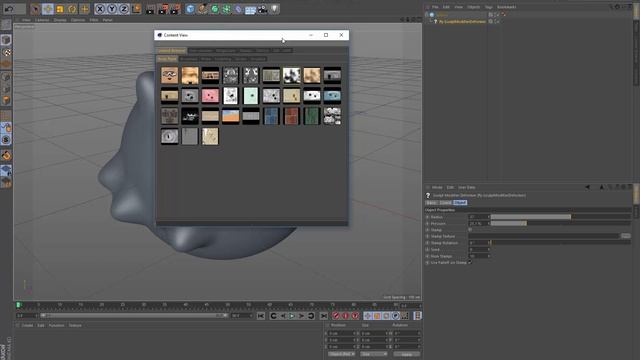Add a Cube primitive object
Screen dimensions: 640x360
(x=190, y=9)
